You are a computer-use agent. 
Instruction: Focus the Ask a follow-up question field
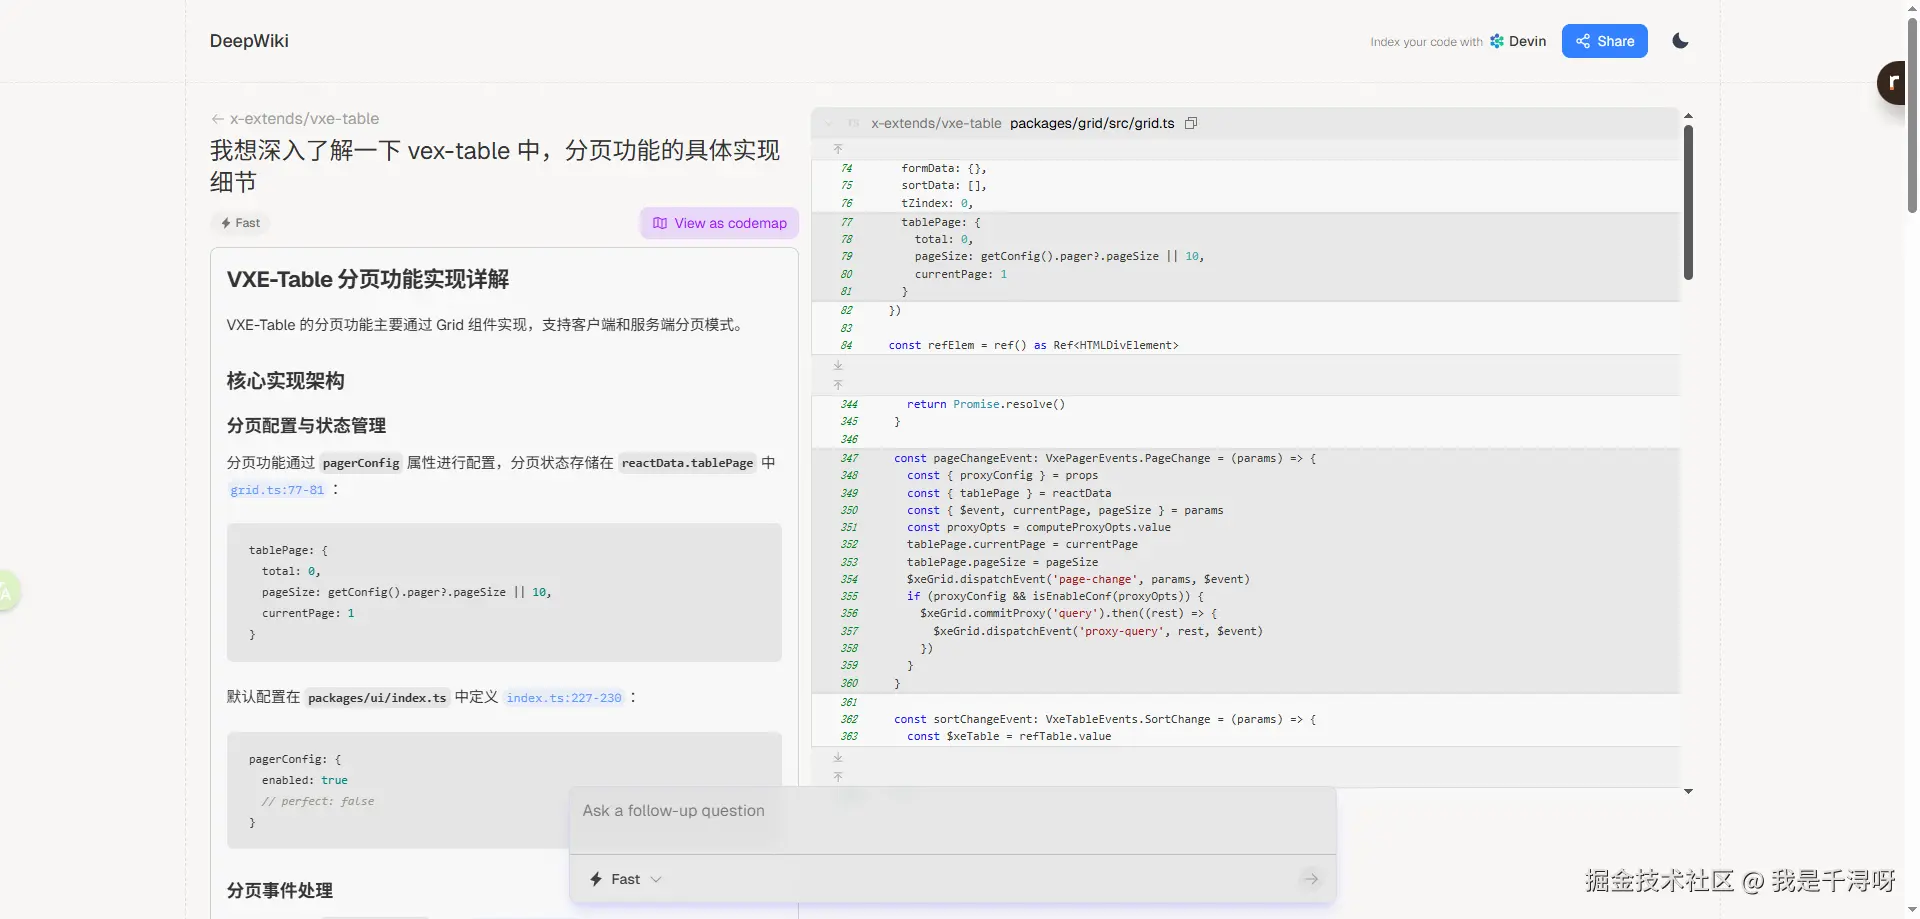pyautogui.click(x=952, y=811)
